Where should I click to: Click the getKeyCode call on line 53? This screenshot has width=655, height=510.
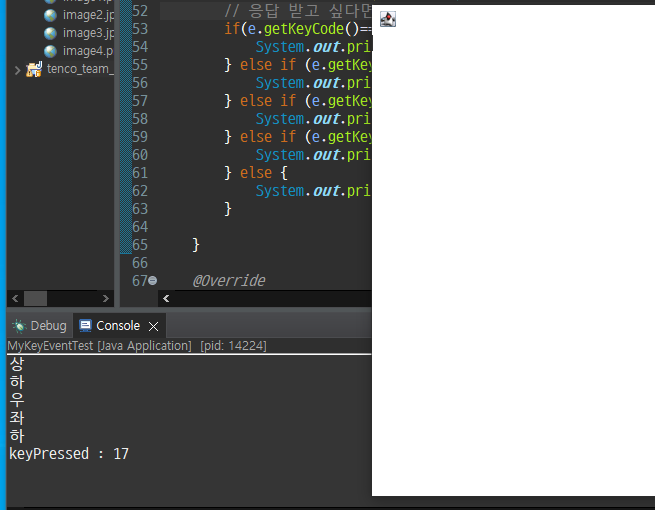(x=304, y=29)
